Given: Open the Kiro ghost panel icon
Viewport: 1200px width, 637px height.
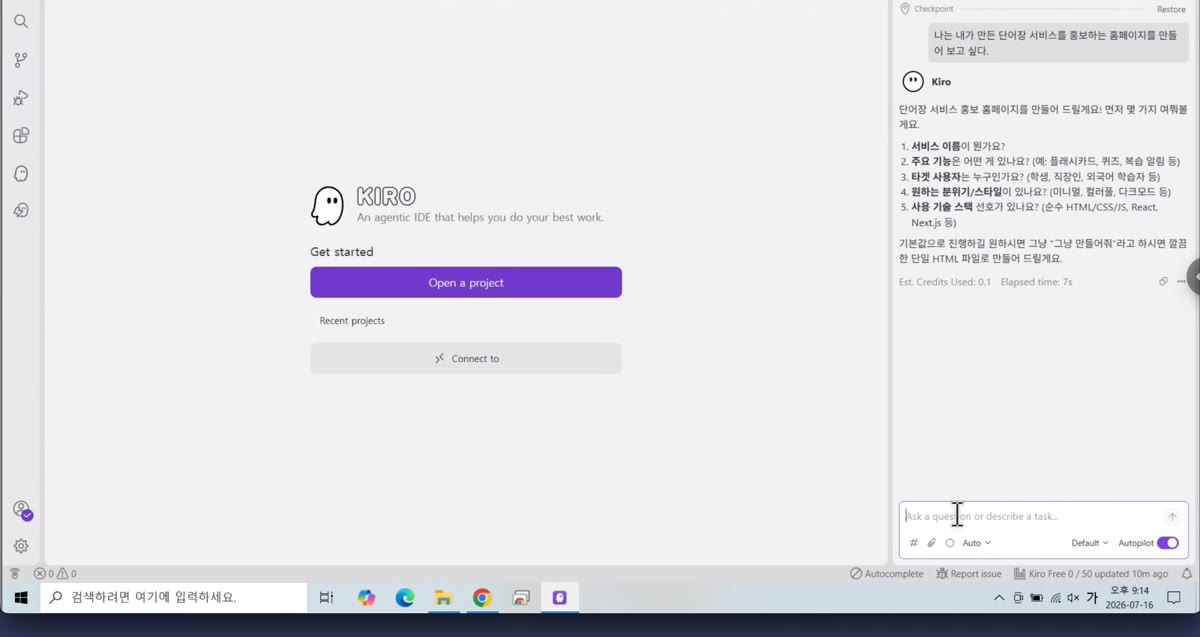Looking at the screenshot, I should coord(21,173).
